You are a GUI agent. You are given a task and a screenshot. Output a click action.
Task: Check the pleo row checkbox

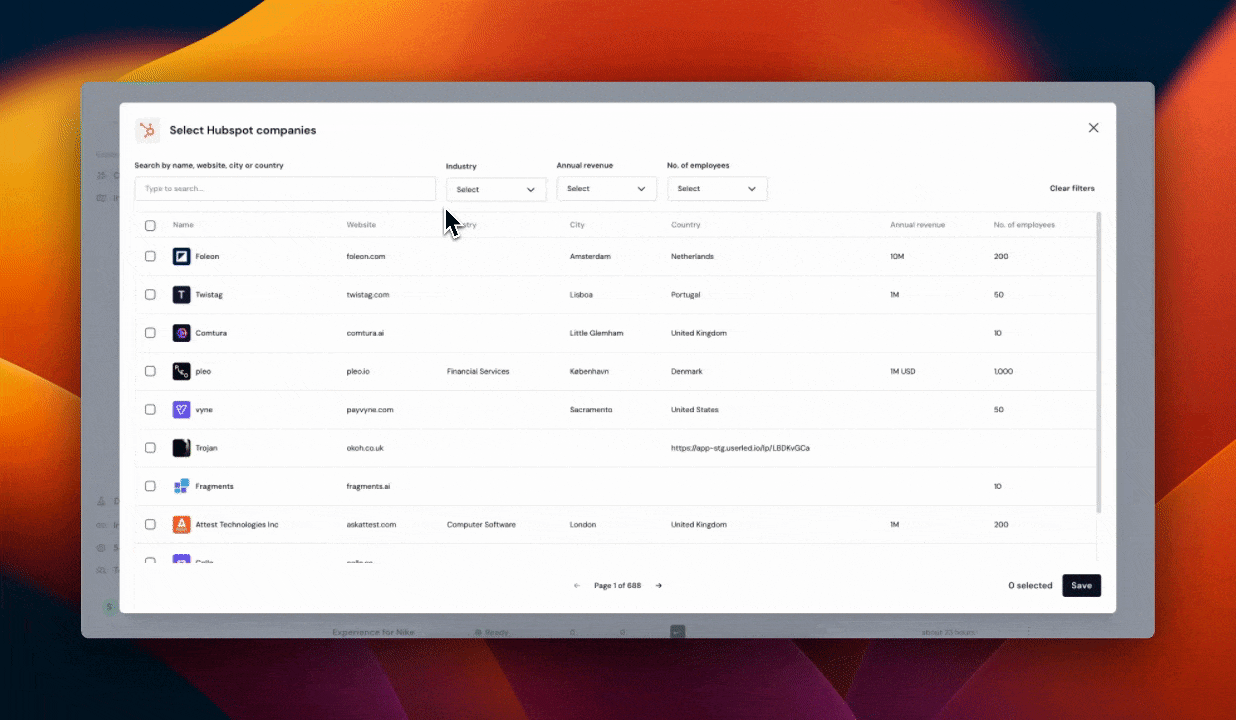150,371
